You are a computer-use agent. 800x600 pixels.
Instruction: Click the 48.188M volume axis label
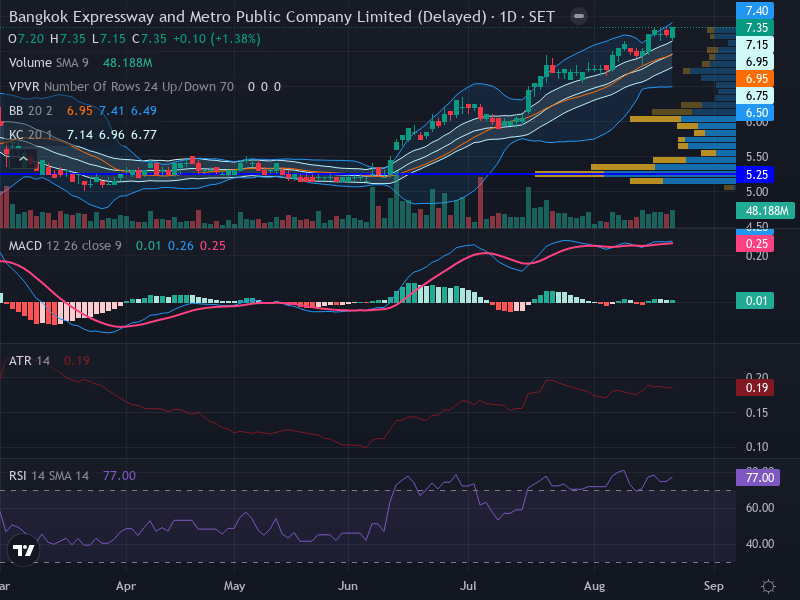point(765,211)
